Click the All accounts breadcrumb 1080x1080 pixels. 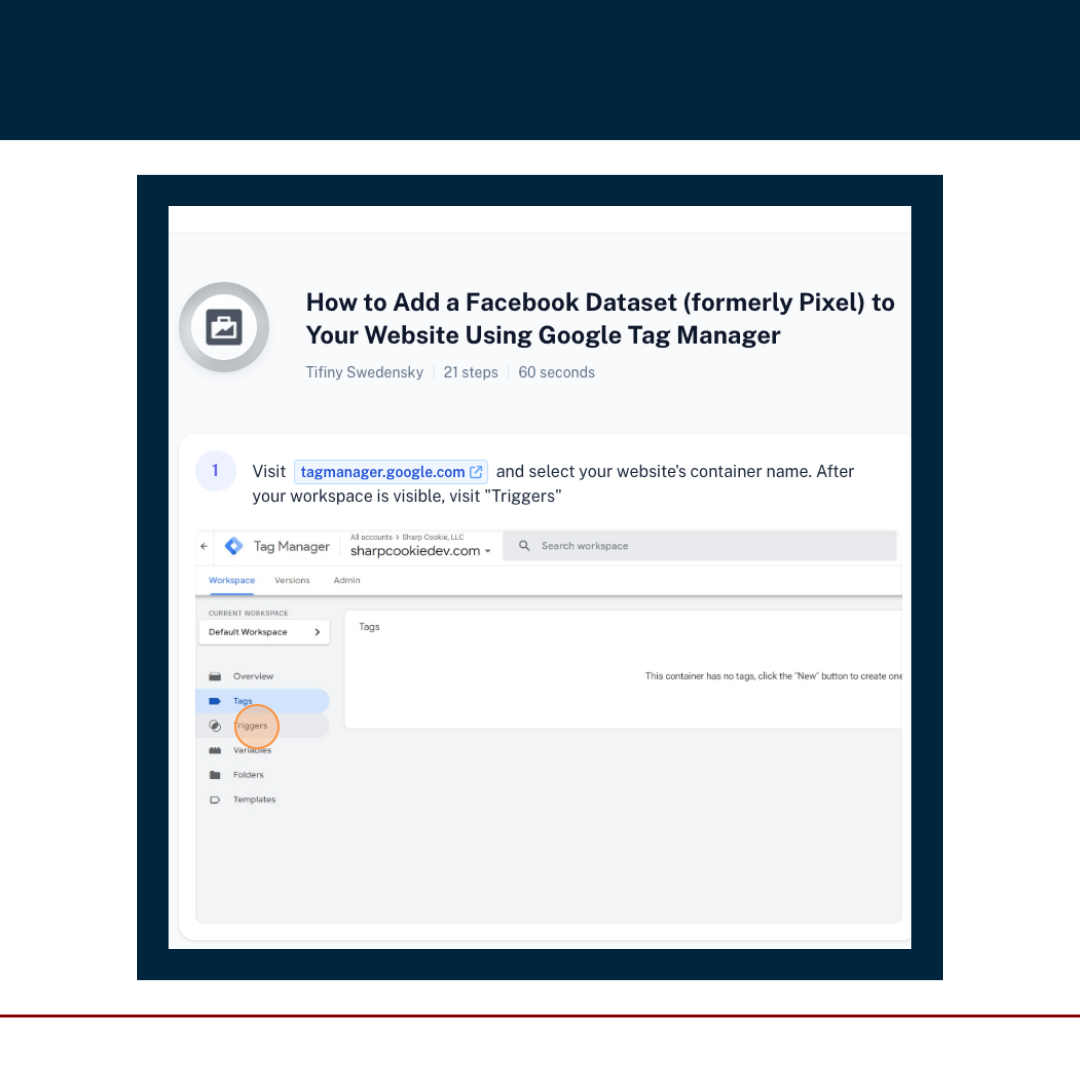coord(371,537)
